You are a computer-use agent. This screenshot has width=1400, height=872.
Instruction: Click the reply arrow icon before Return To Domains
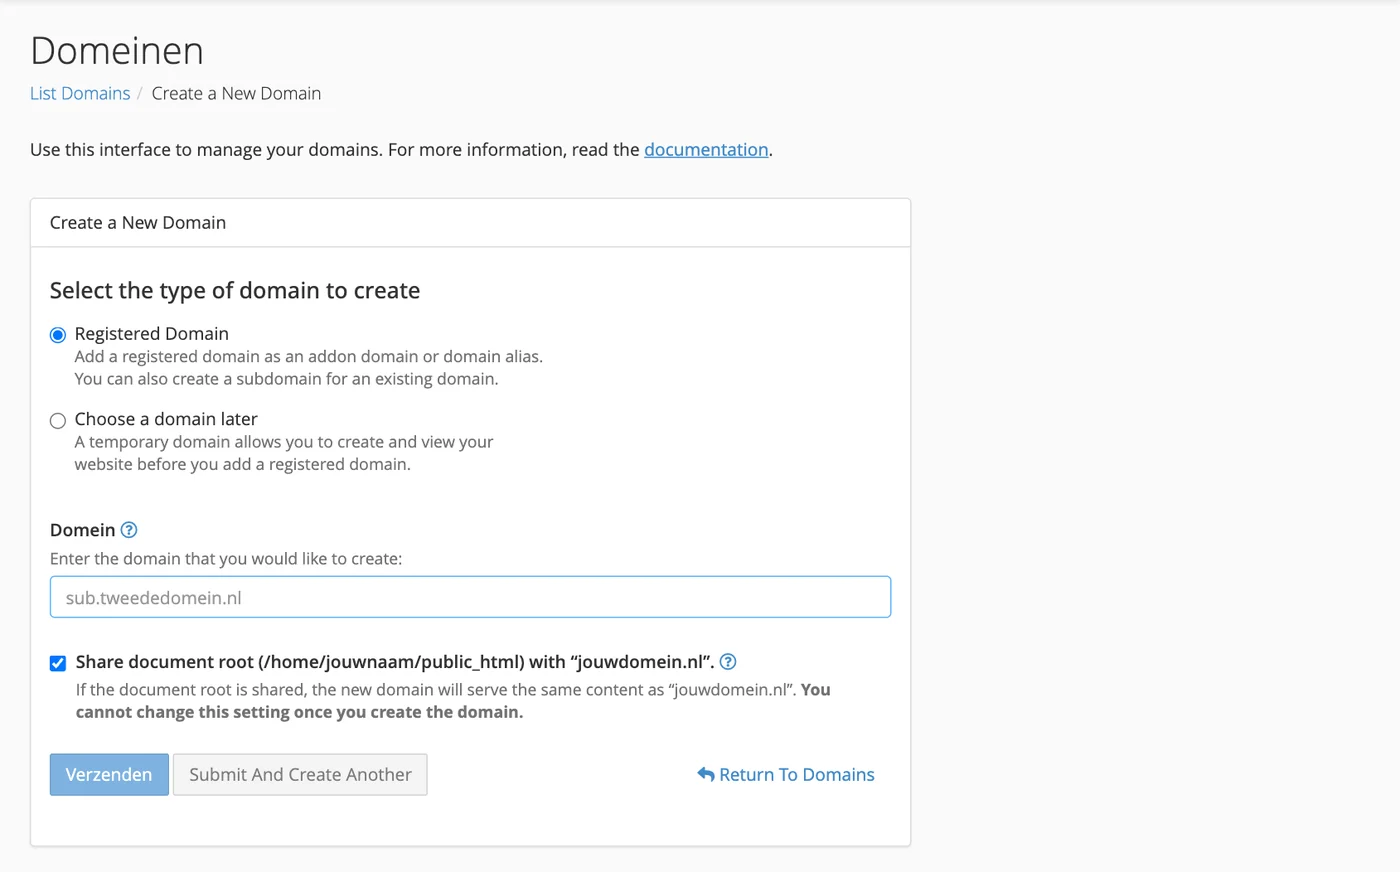pos(705,774)
